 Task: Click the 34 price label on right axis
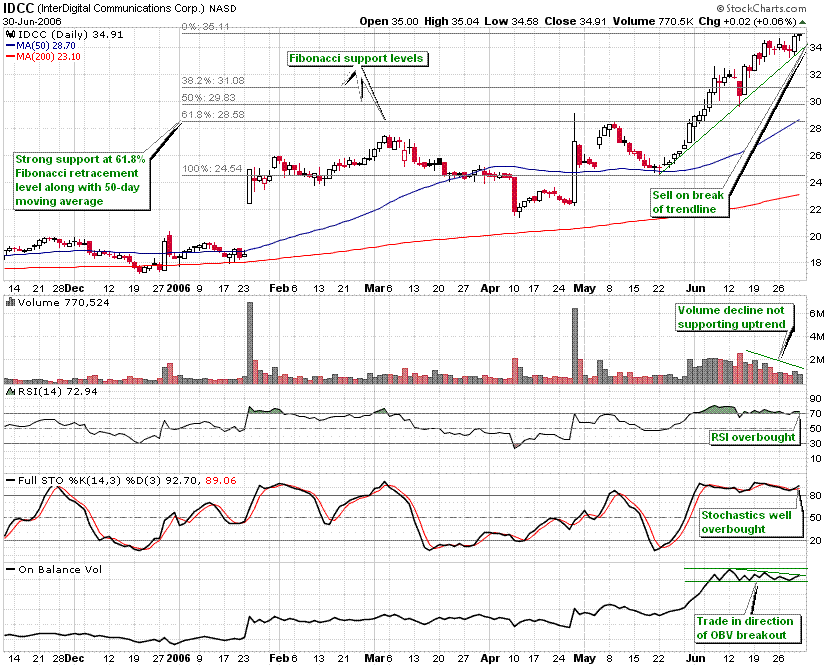point(815,48)
